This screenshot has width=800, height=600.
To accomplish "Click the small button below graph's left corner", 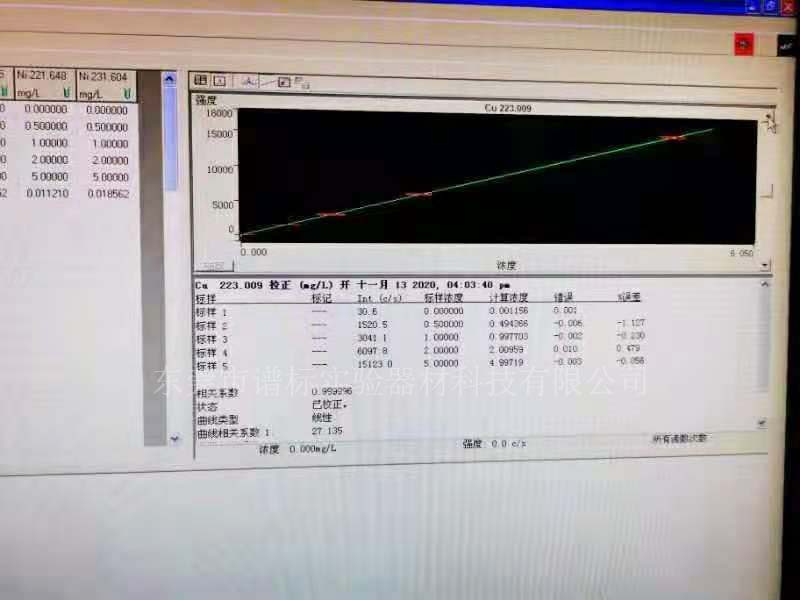I will pos(213,266).
